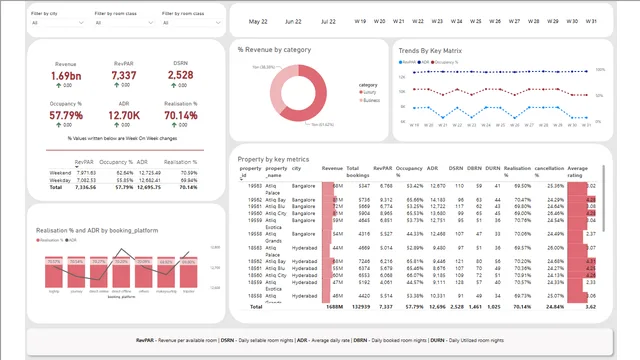This screenshot has height=360, width=640.
Task: Click property row 18562 Atliq Bay Hyderabad
Action: click(x=417, y=261)
